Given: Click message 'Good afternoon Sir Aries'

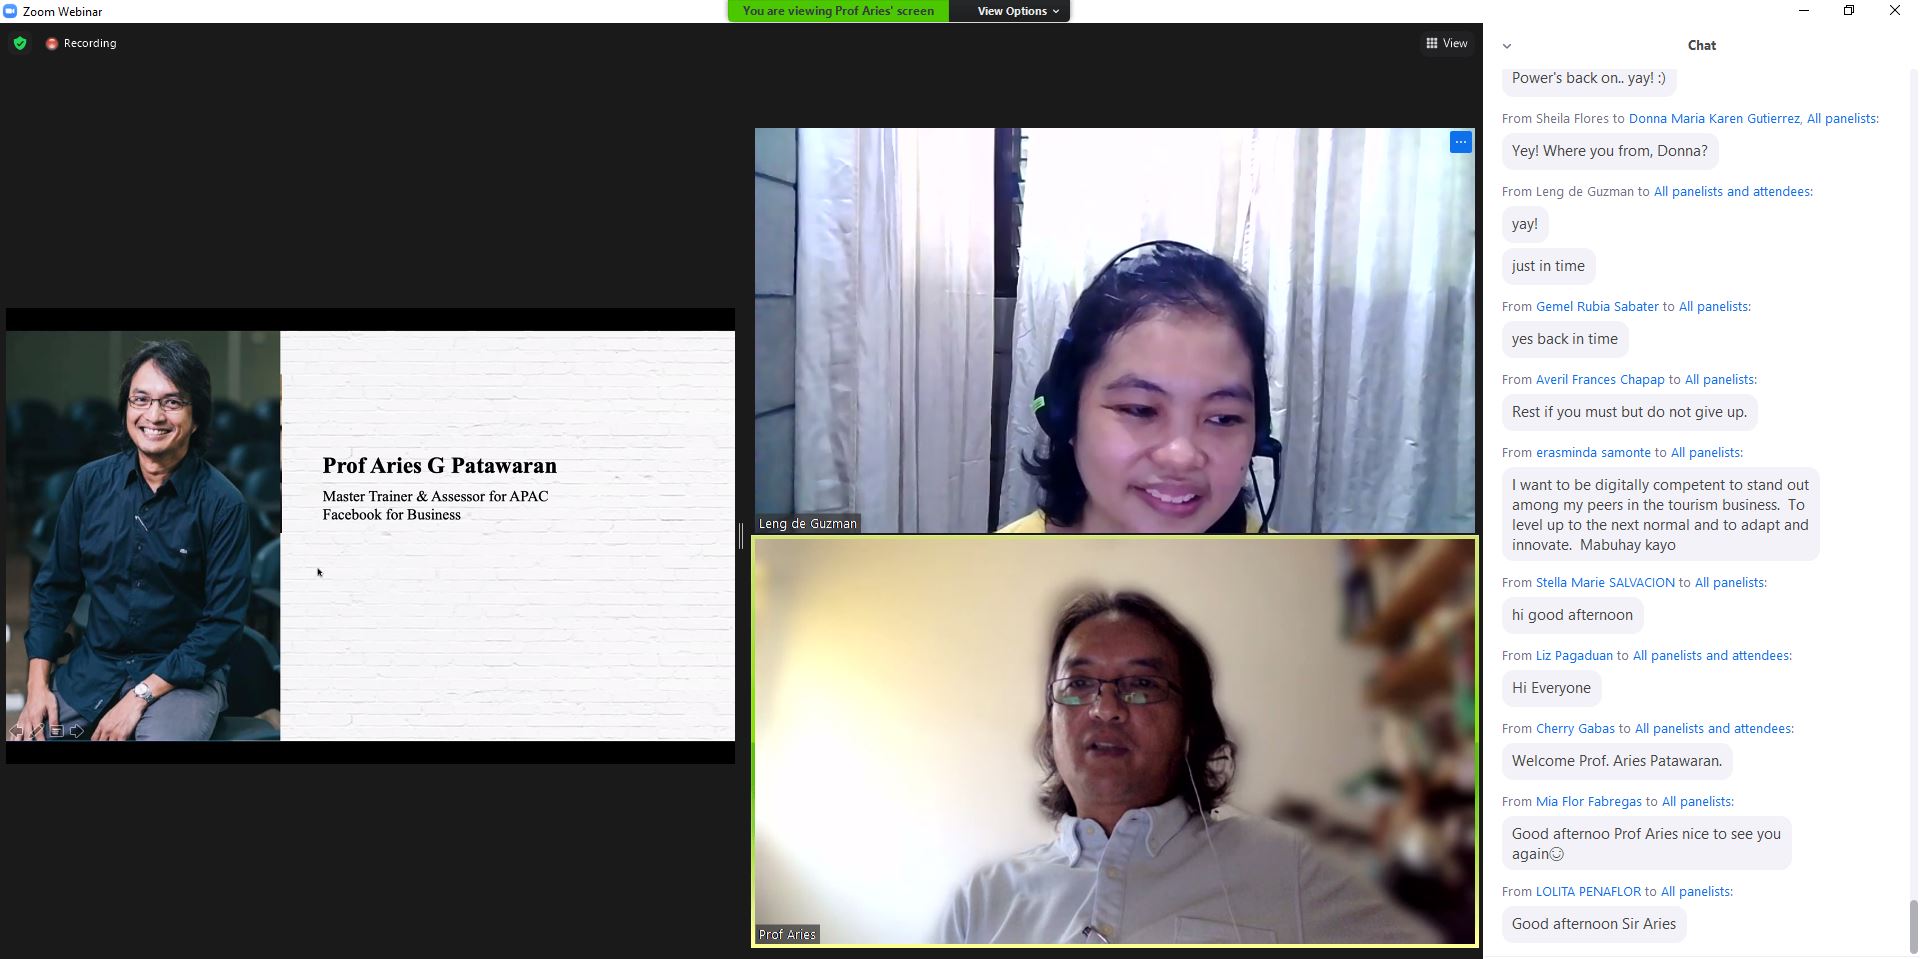Looking at the screenshot, I should [1594, 924].
